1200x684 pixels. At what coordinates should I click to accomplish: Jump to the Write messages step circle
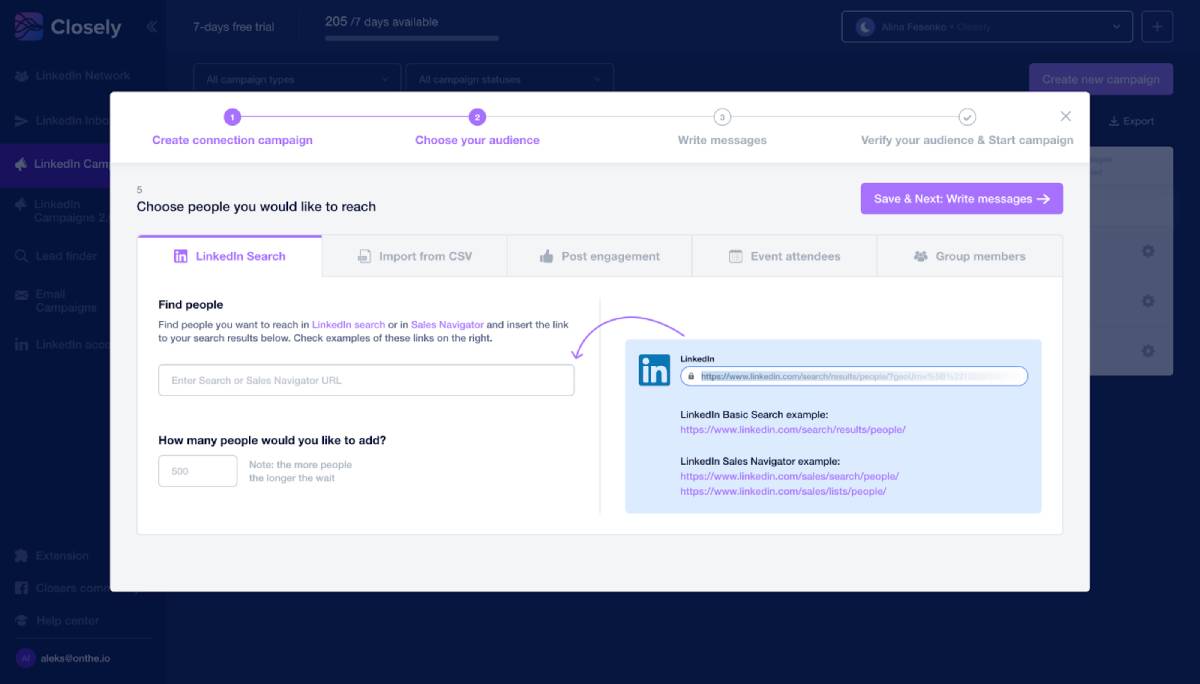click(722, 117)
